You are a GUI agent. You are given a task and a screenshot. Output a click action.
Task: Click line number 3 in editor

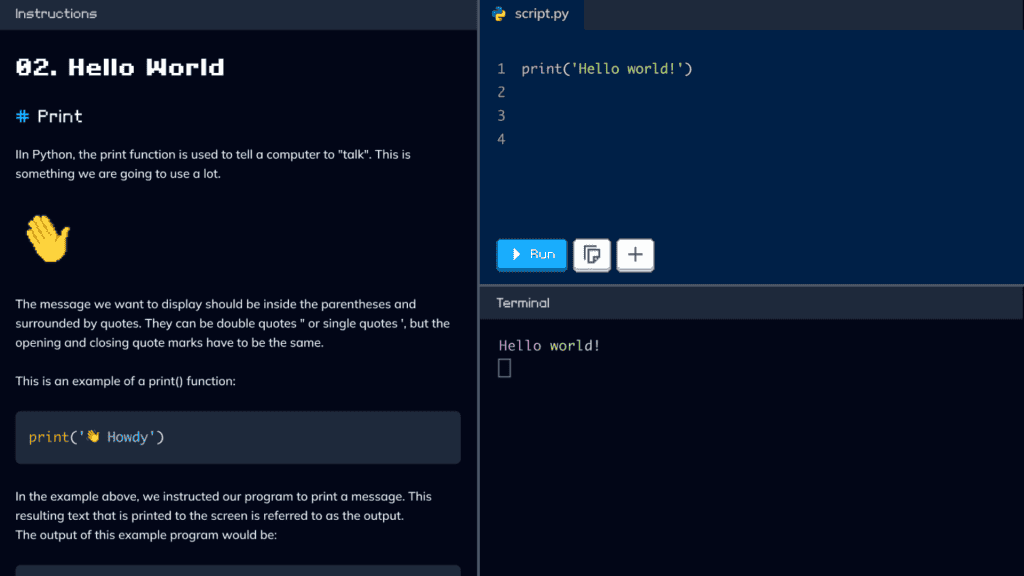[x=501, y=116]
